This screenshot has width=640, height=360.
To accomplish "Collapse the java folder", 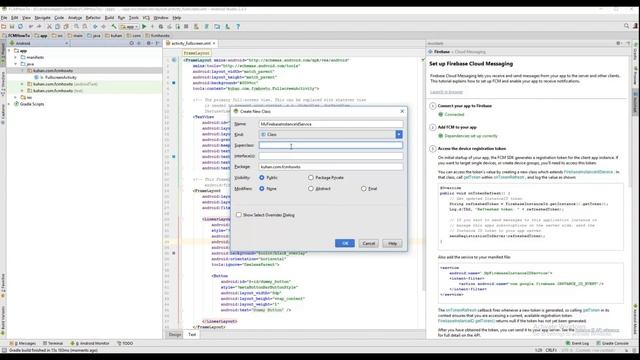I will click(16, 64).
